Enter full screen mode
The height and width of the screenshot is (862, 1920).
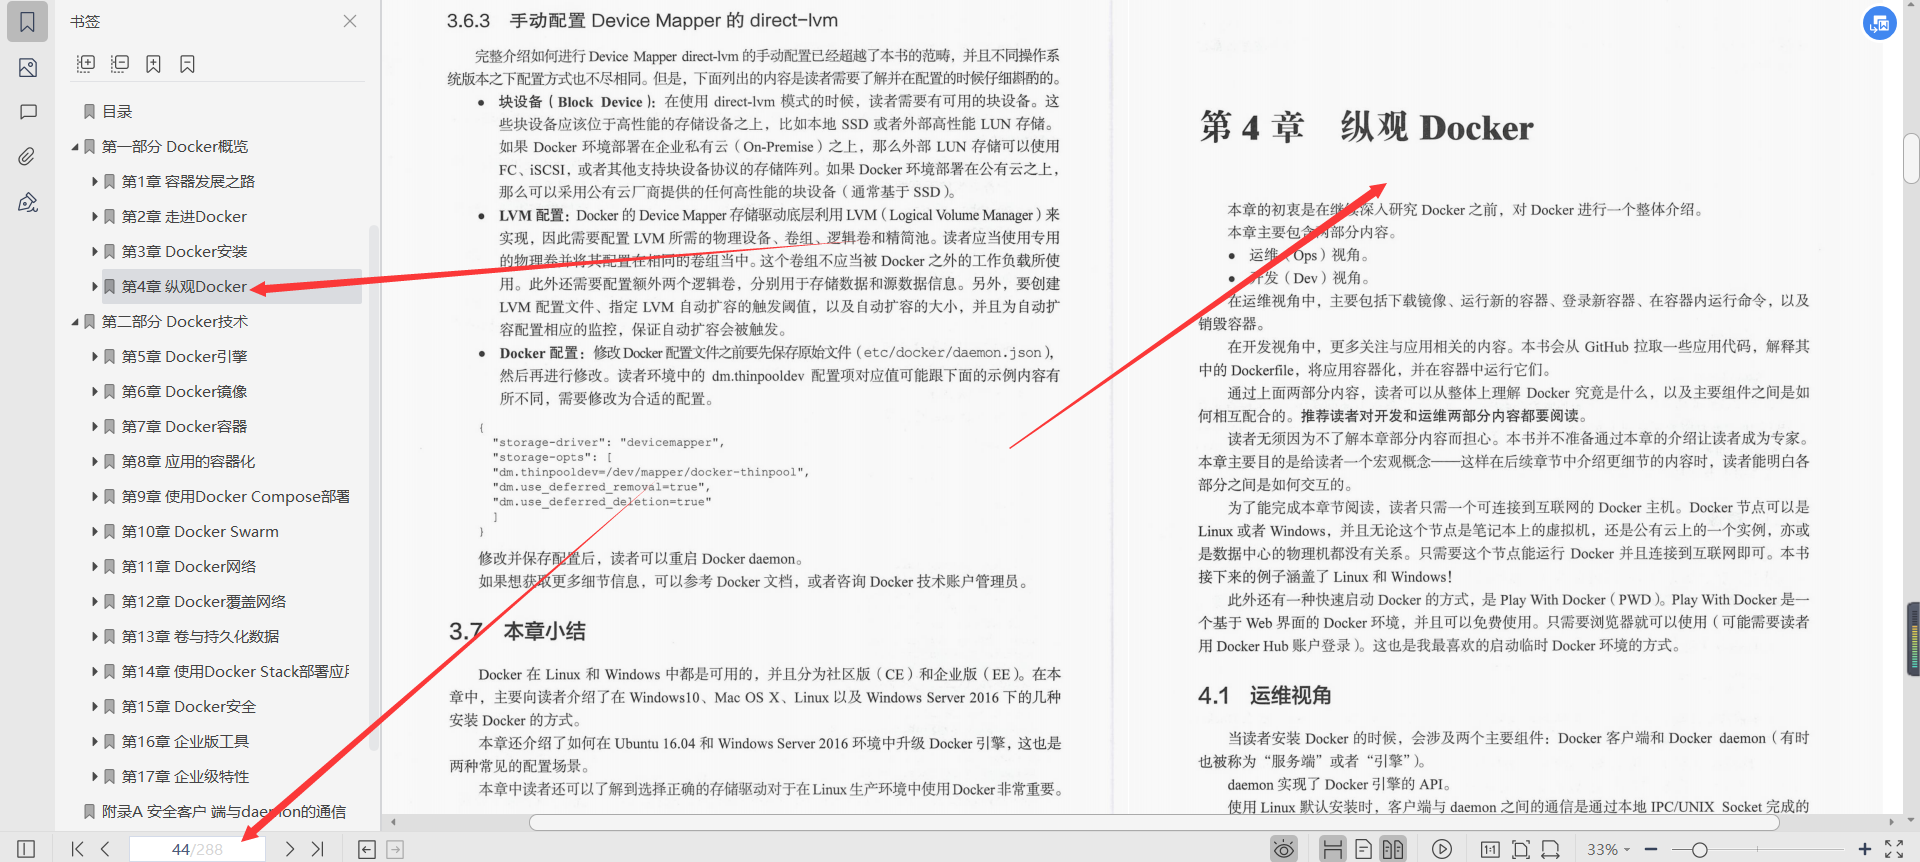(1894, 849)
